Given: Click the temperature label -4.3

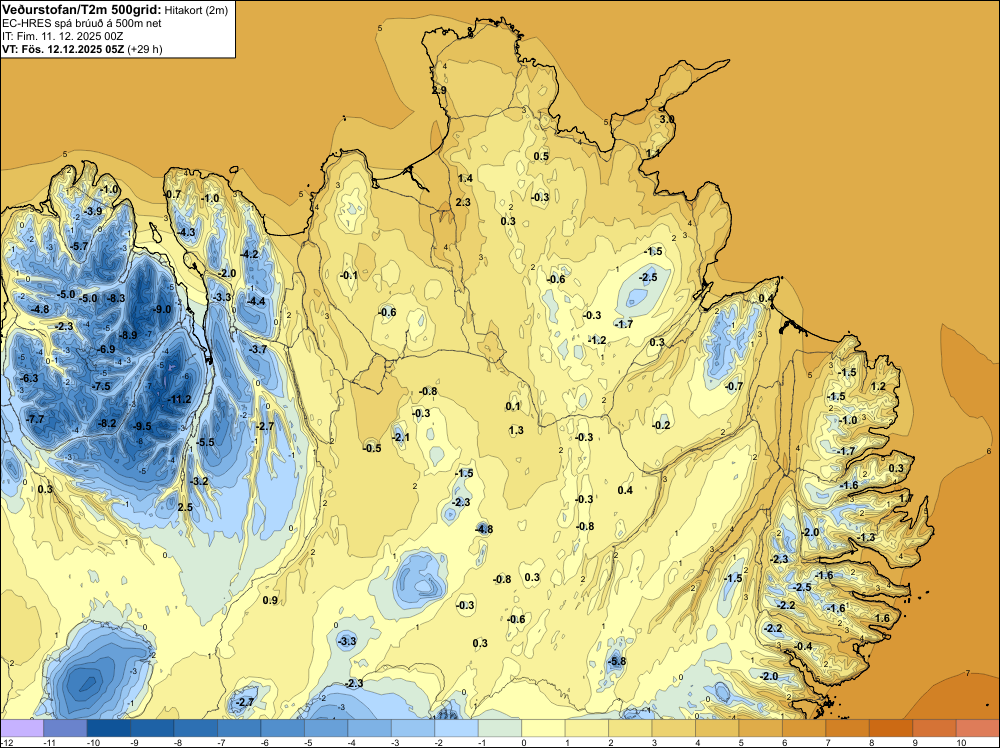Looking at the screenshot, I should (x=186, y=232).
